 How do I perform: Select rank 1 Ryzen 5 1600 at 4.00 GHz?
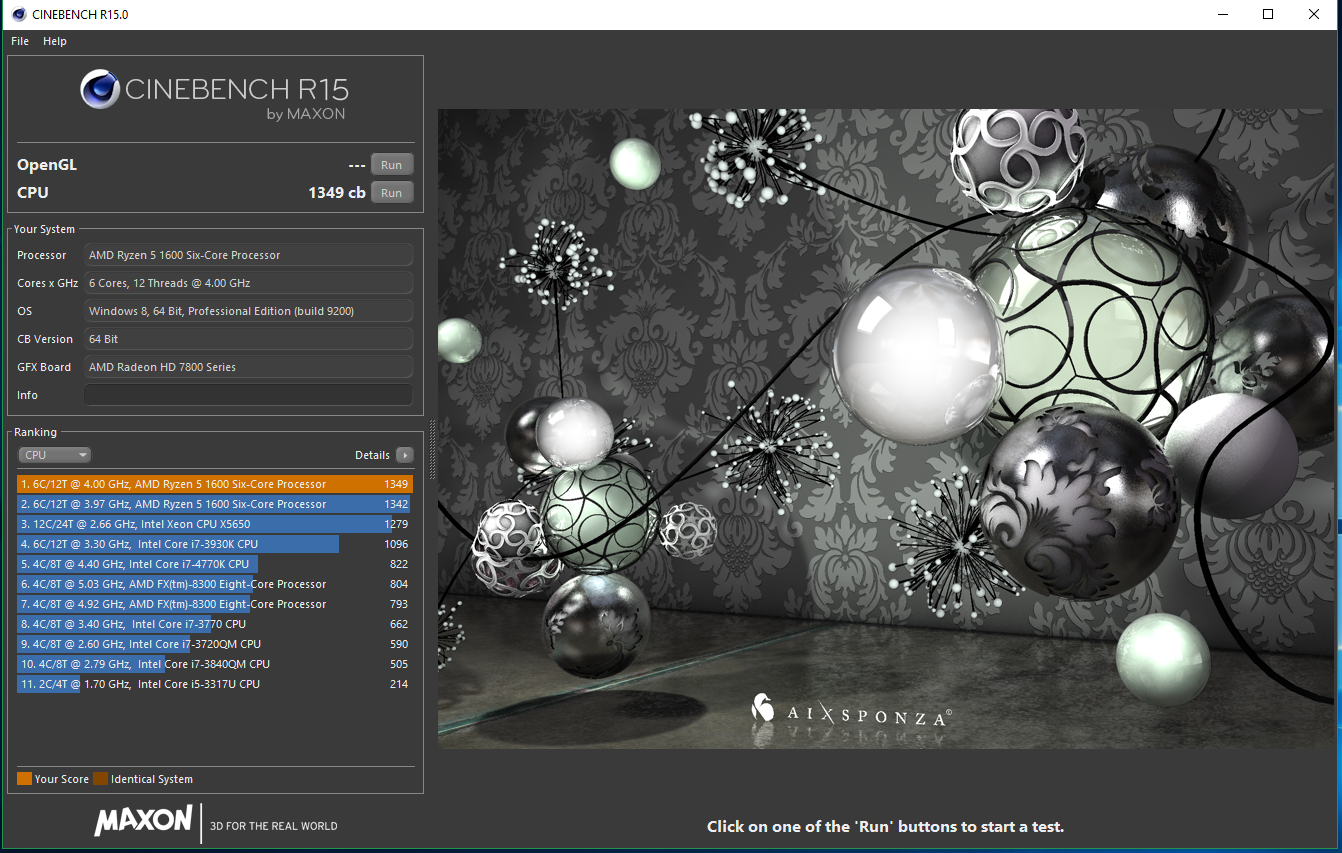point(215,484)
